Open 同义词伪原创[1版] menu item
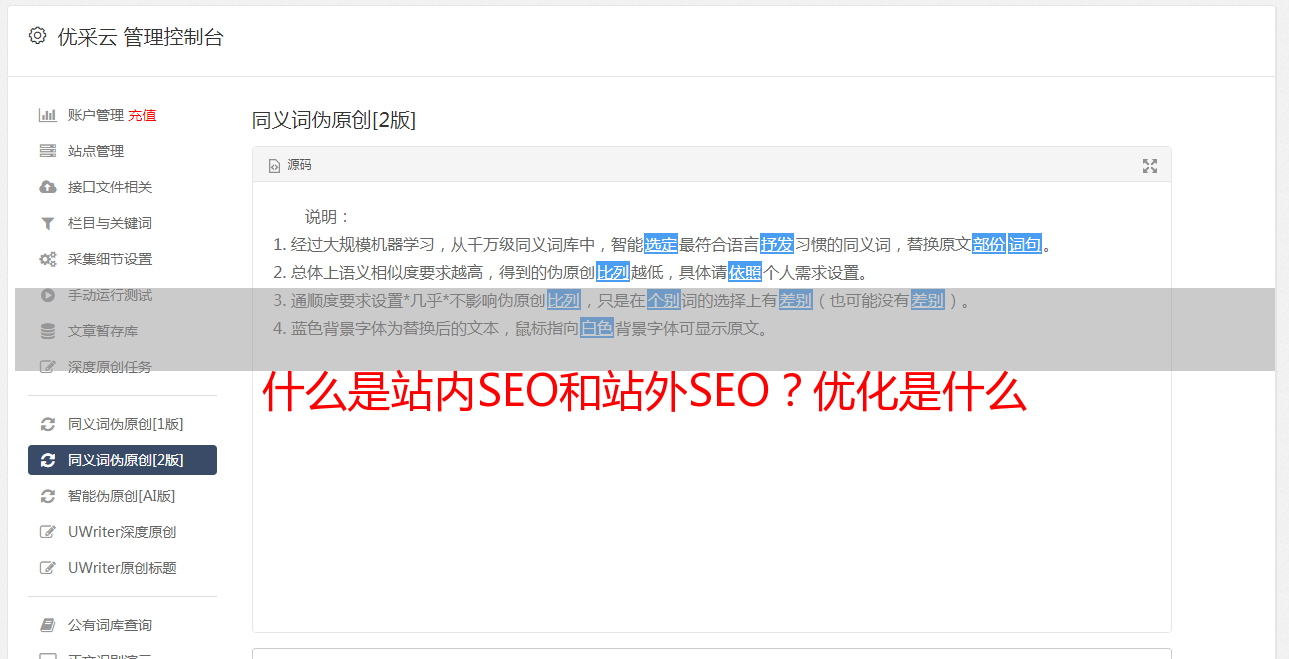This screenshot has width=1289, height=659. (x=122, y=424)
